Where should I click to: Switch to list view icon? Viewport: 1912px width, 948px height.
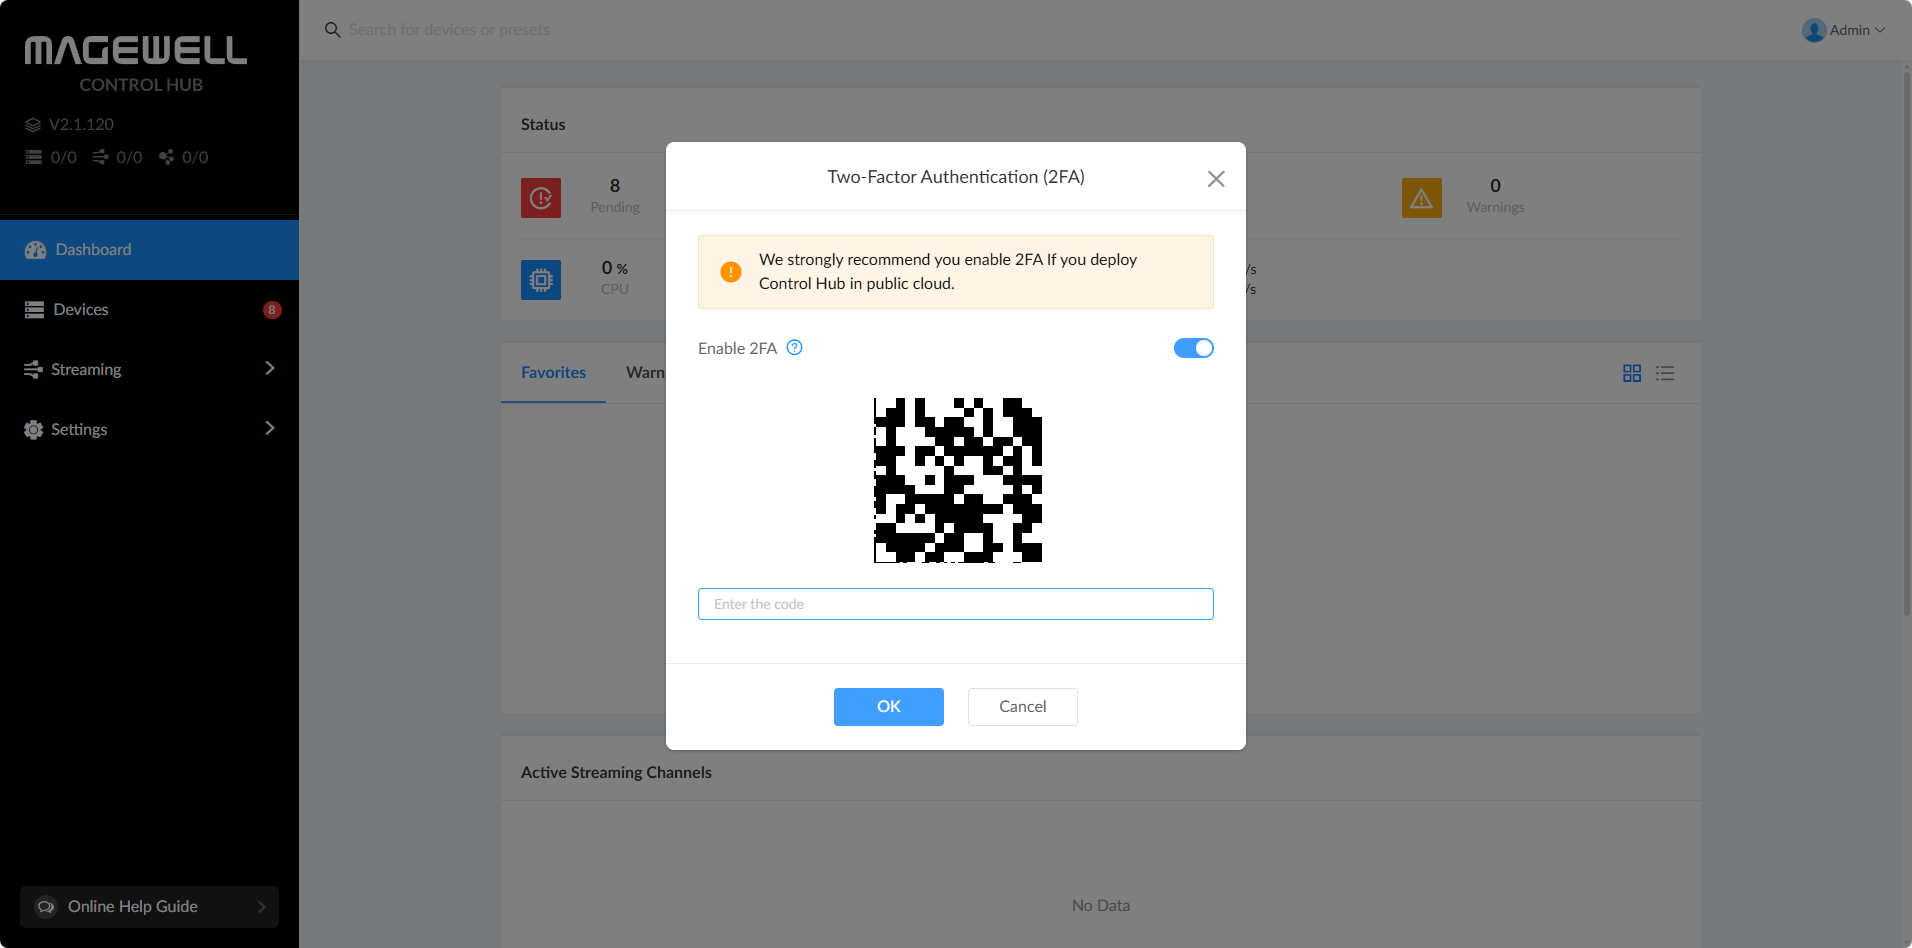pyautogui.click(x=1665, y=373)
